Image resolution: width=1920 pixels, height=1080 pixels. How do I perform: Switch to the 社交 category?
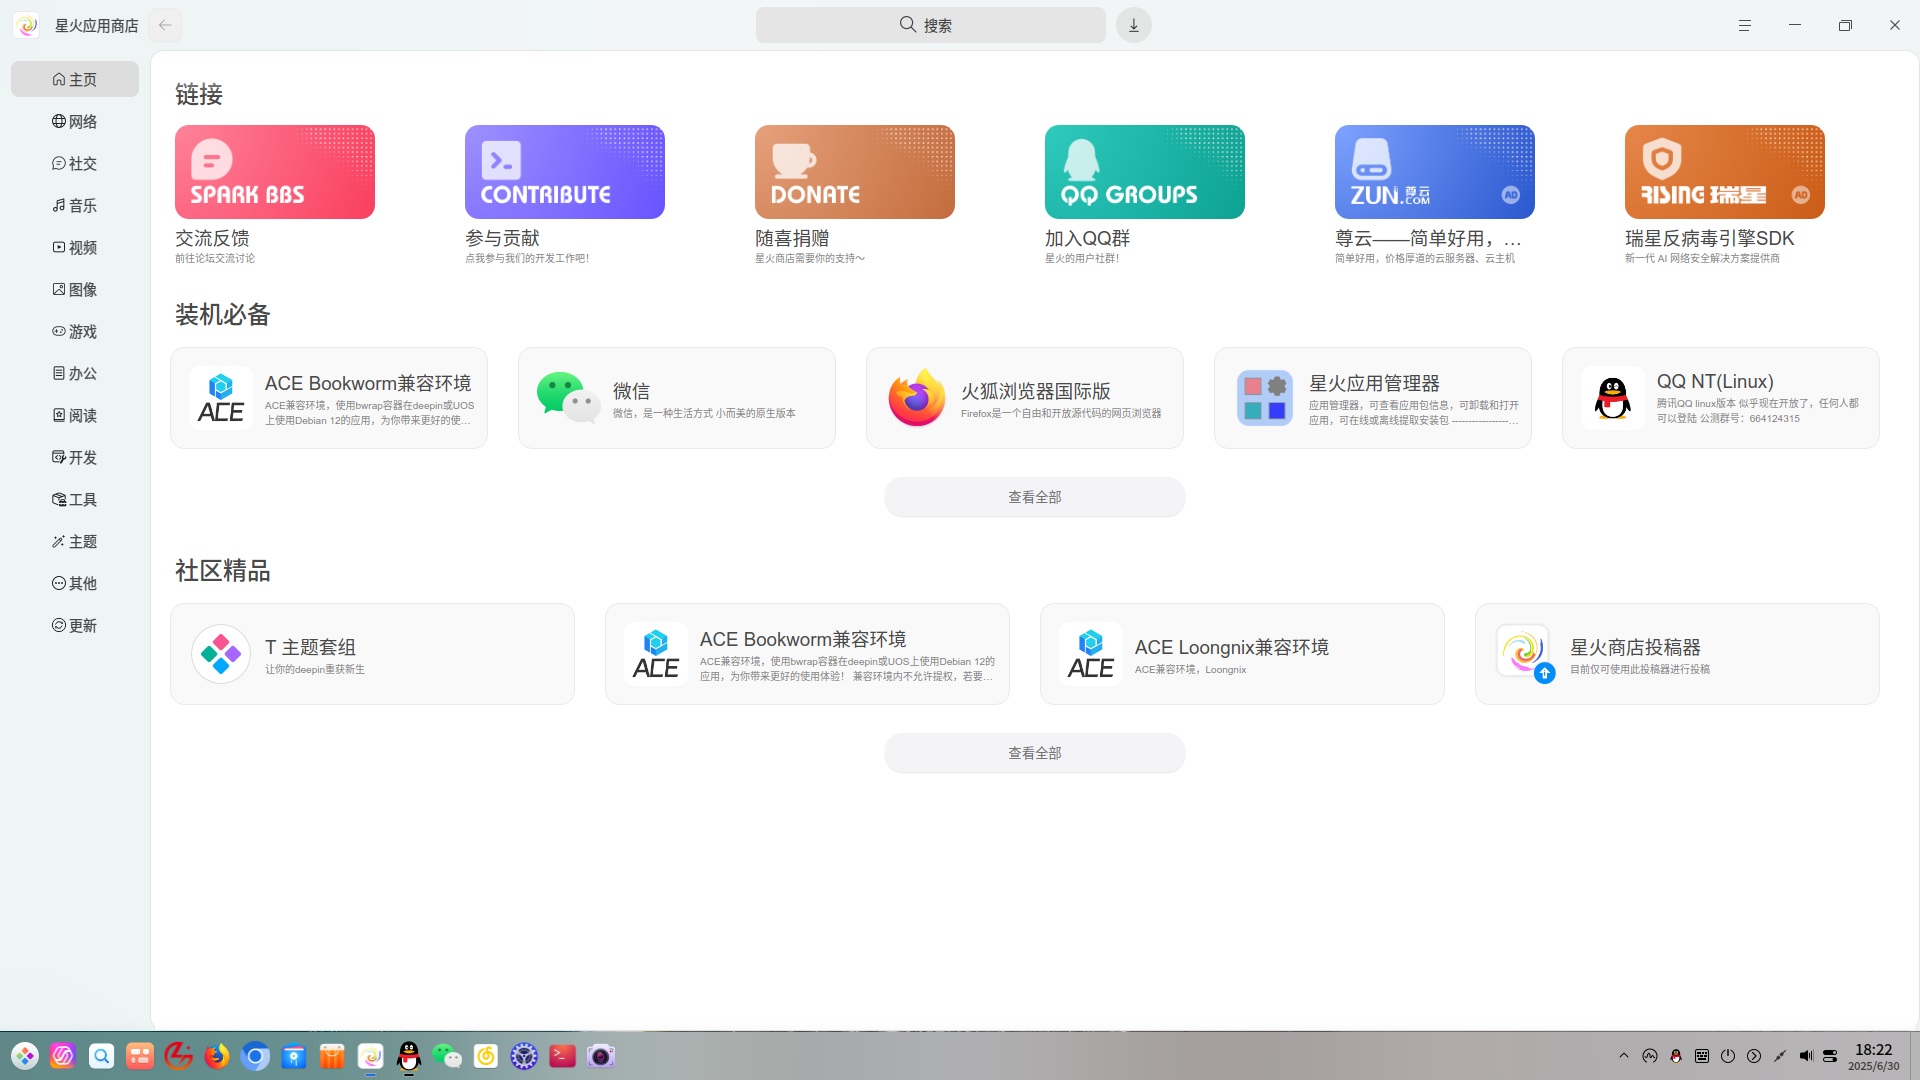[75, 163]
